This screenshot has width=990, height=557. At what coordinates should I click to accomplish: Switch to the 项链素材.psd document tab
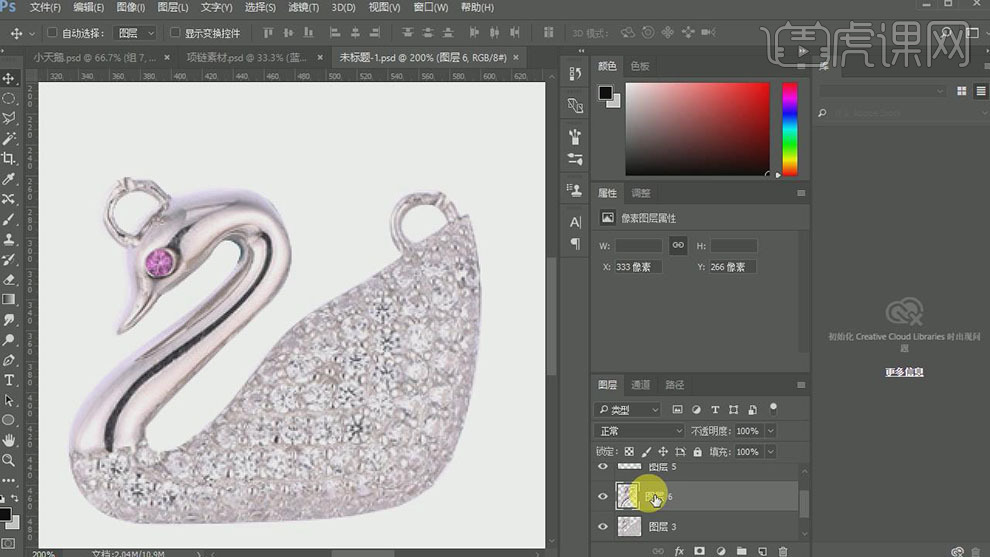(246, 57)
